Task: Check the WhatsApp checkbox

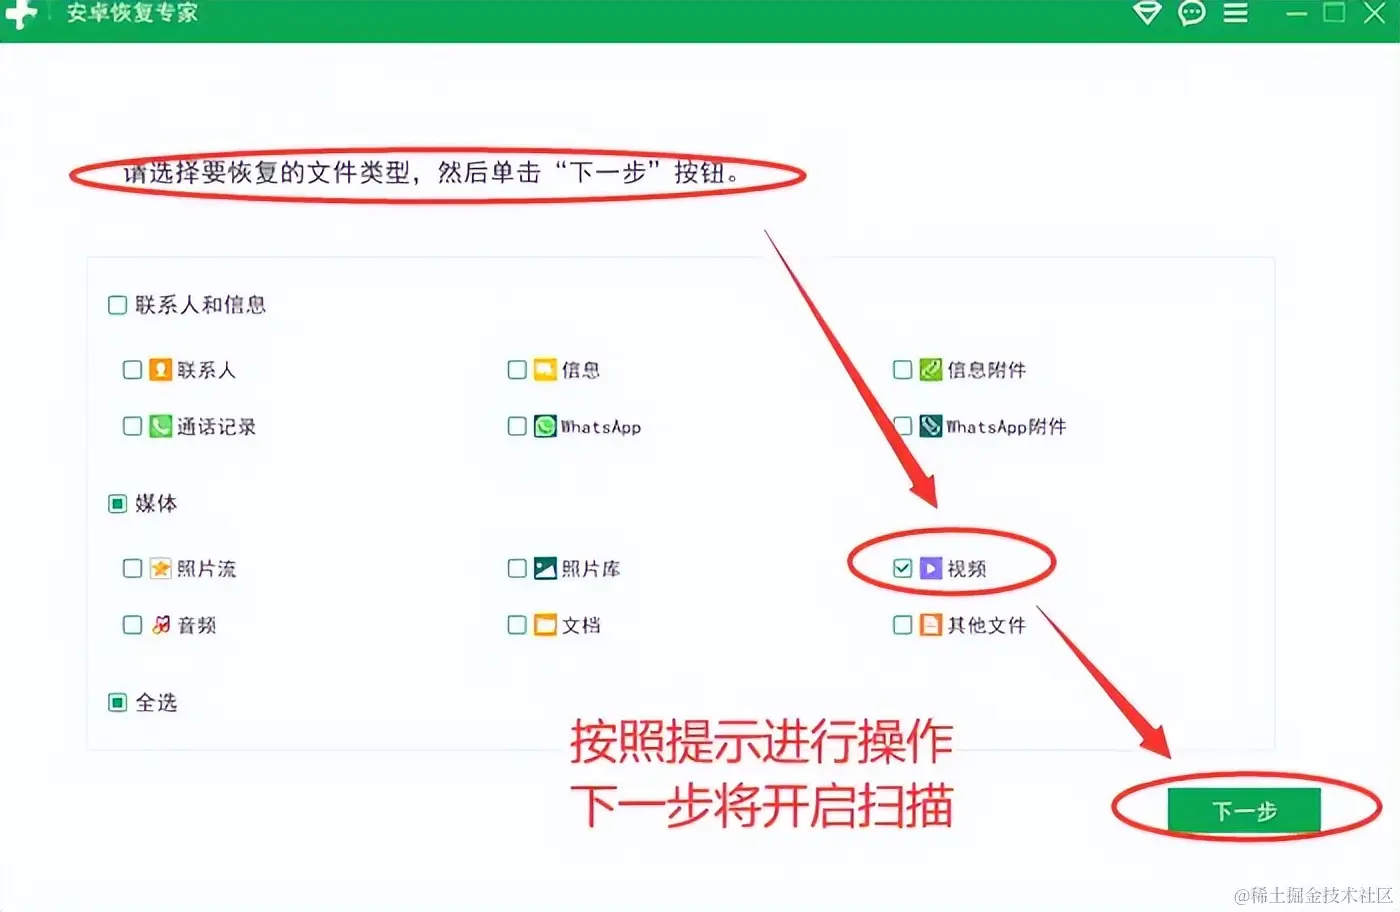Action: coord(517,427)
